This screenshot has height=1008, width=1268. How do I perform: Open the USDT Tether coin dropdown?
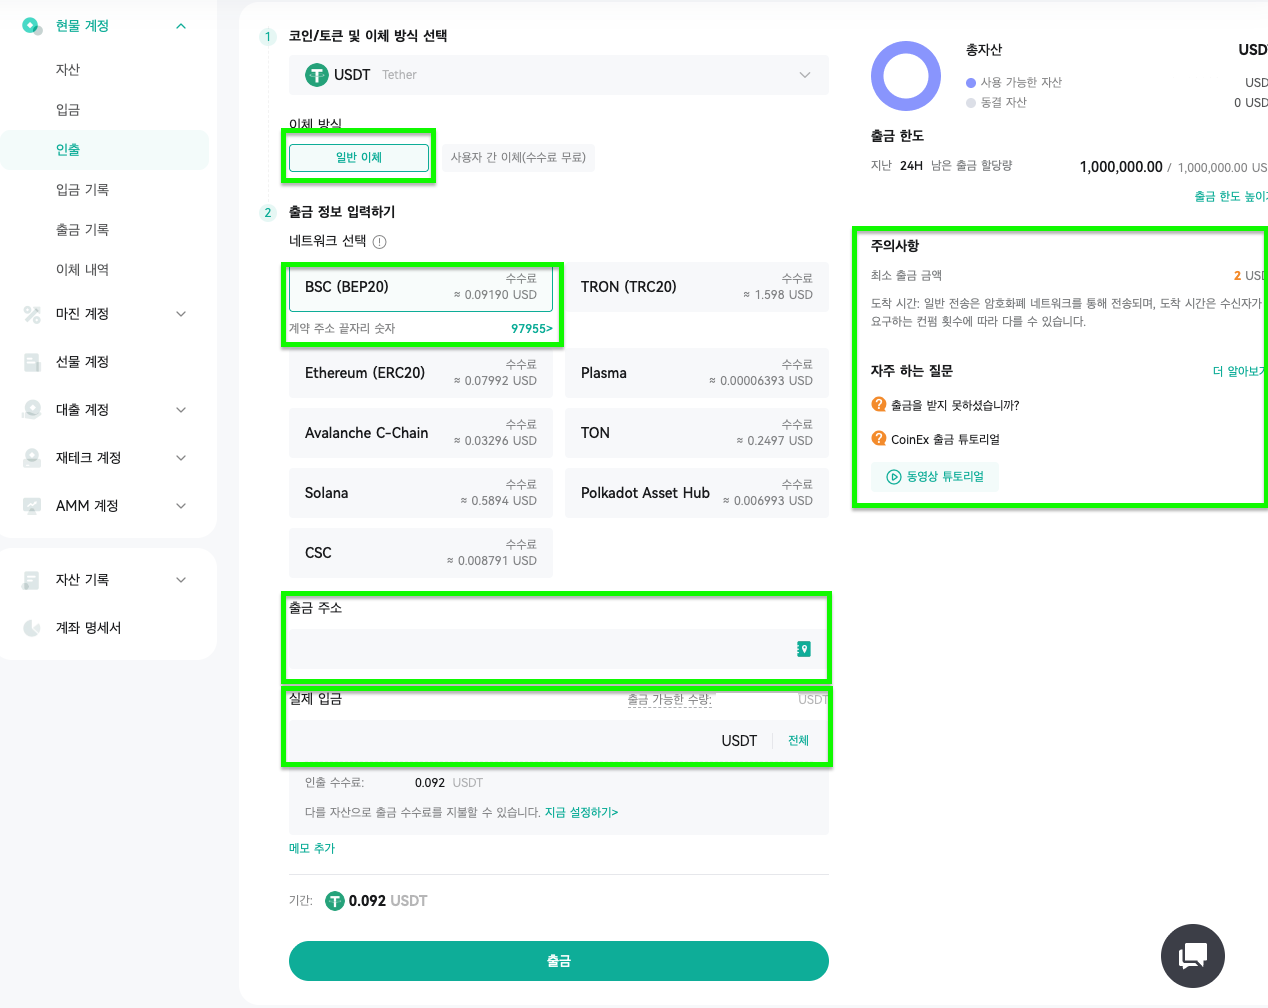pos(559,75)
